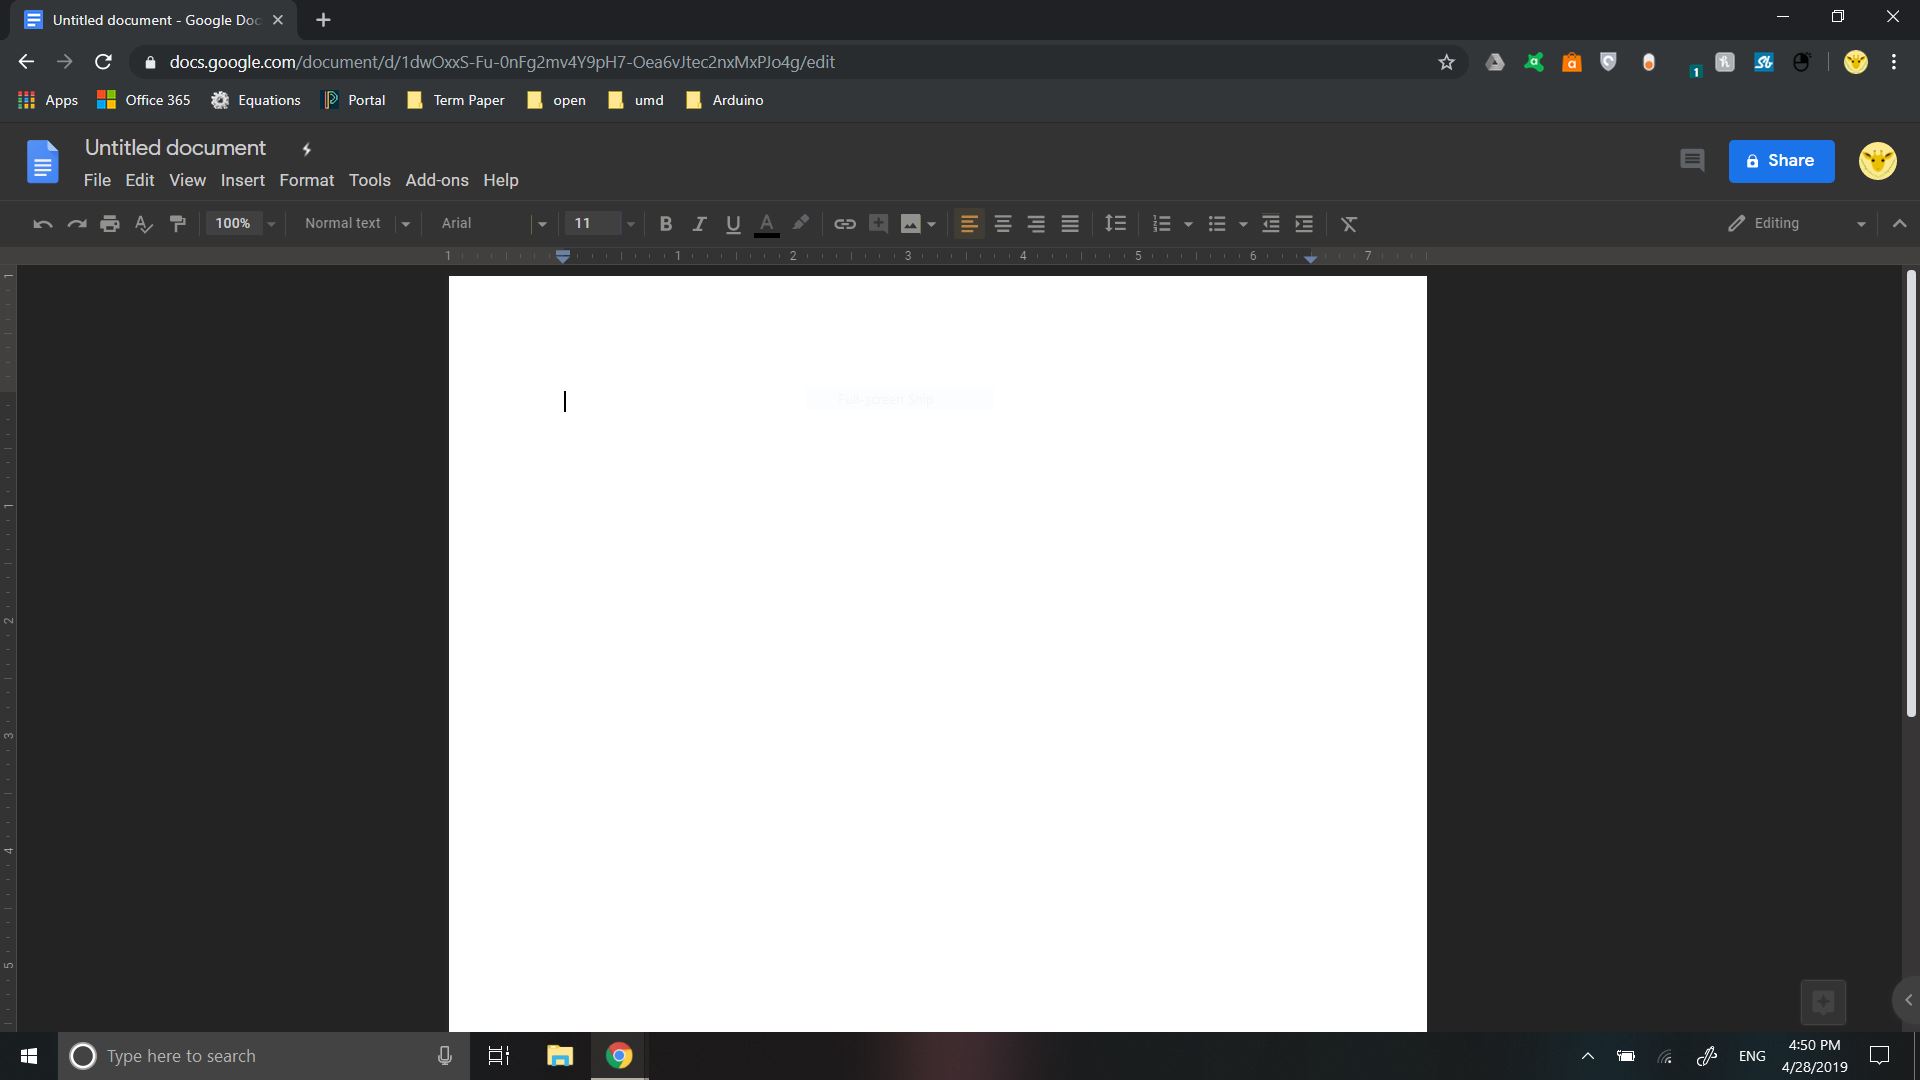Select the Paint format tool
This screenshot has width=1920, height=1080.
coord(177,223)
